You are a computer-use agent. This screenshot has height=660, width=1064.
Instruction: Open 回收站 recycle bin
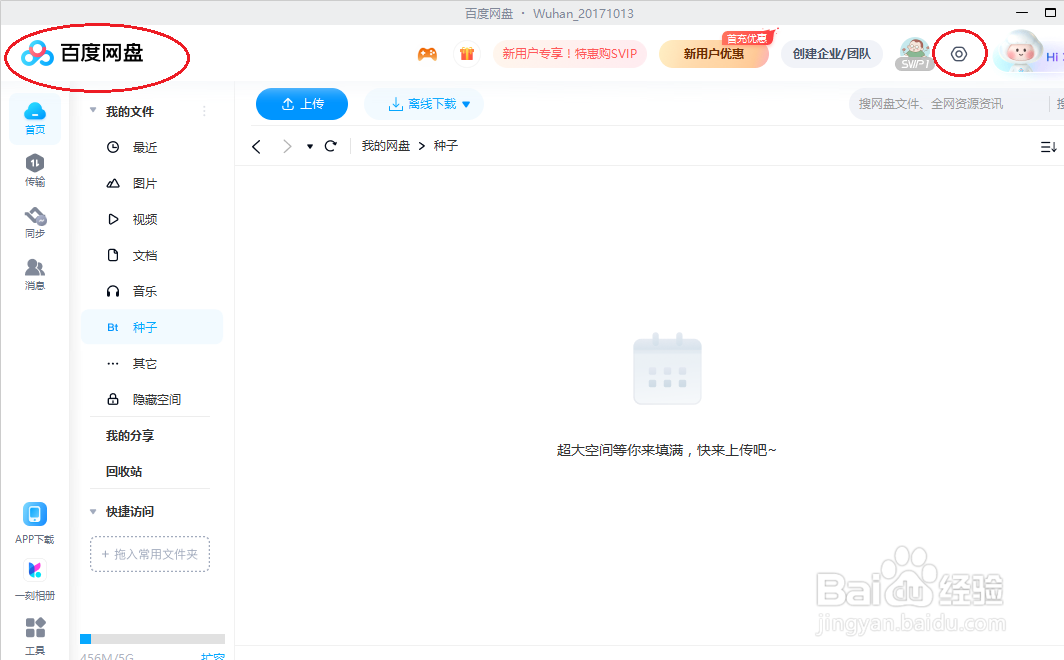(124, 471)
